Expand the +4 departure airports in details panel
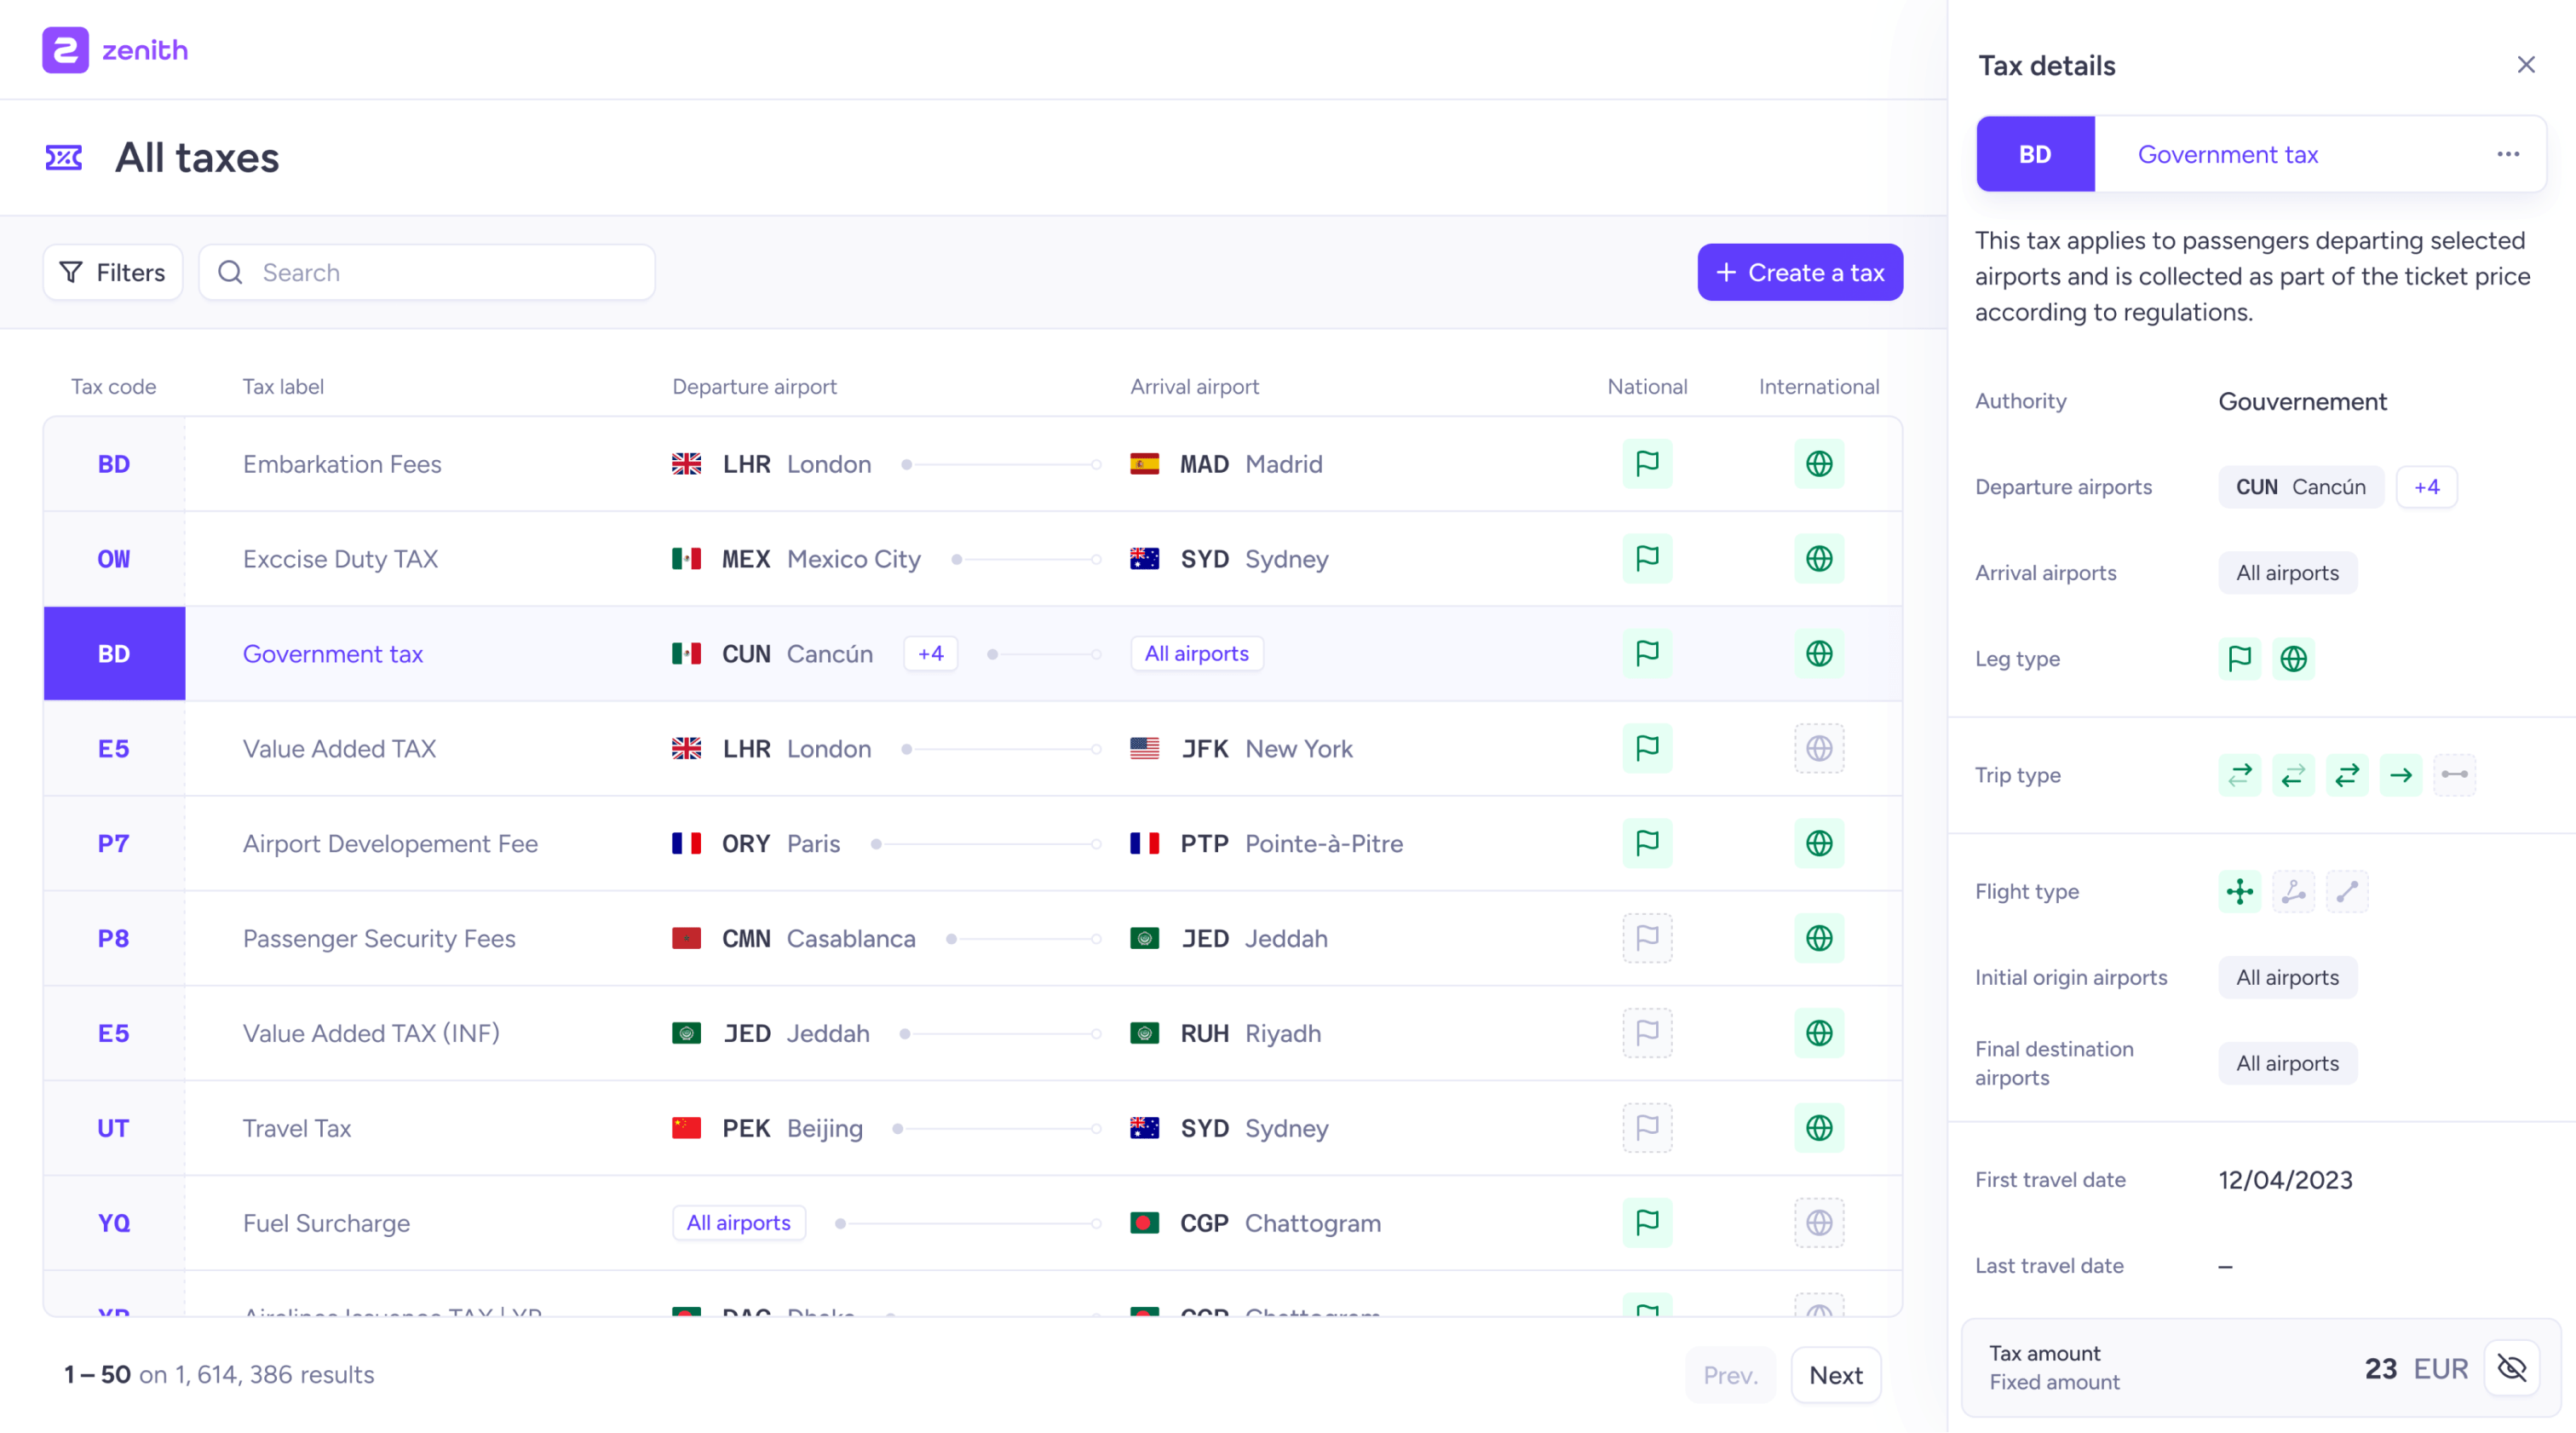Screen dimensions: 2576x1433 [x=2427, y=487]
